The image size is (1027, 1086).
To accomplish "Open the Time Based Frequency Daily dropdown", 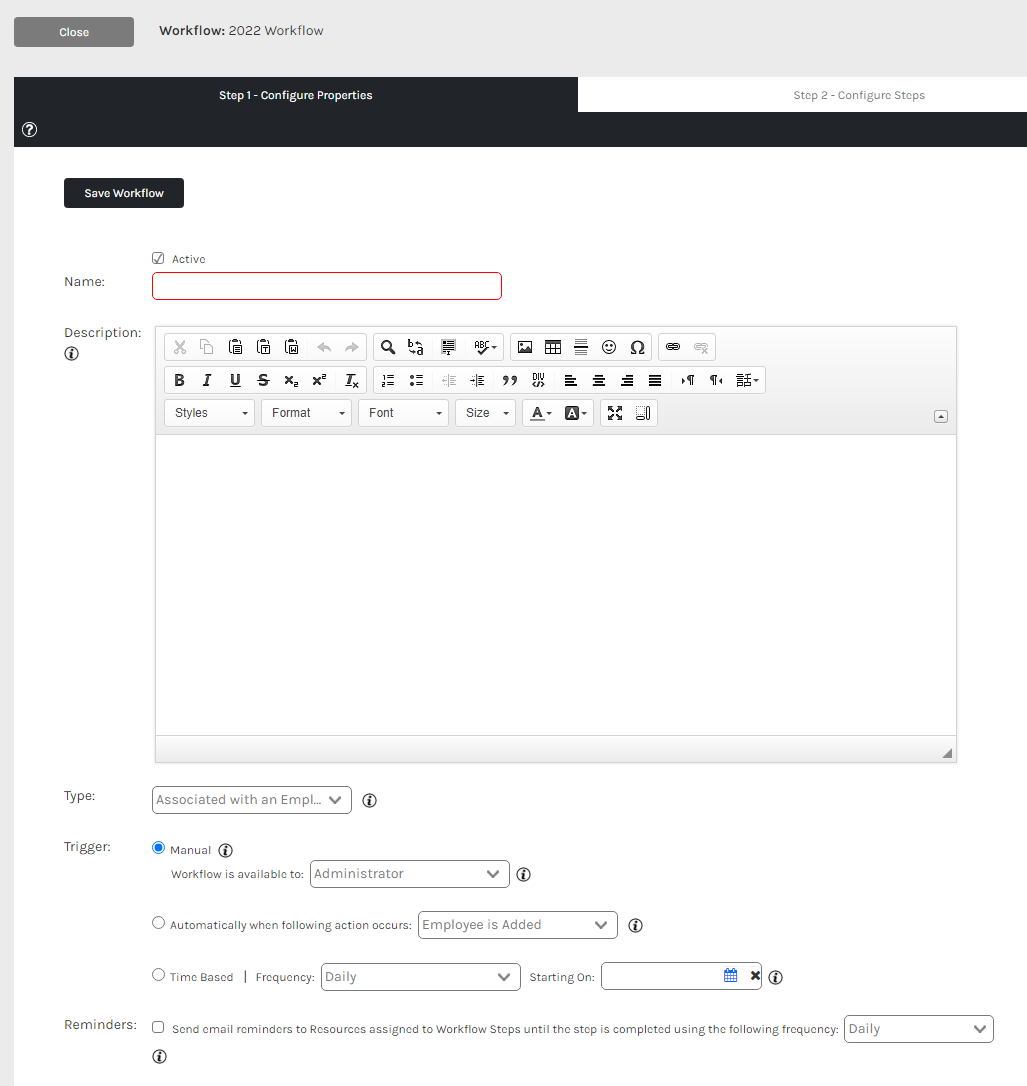I will tap(420, 977).
